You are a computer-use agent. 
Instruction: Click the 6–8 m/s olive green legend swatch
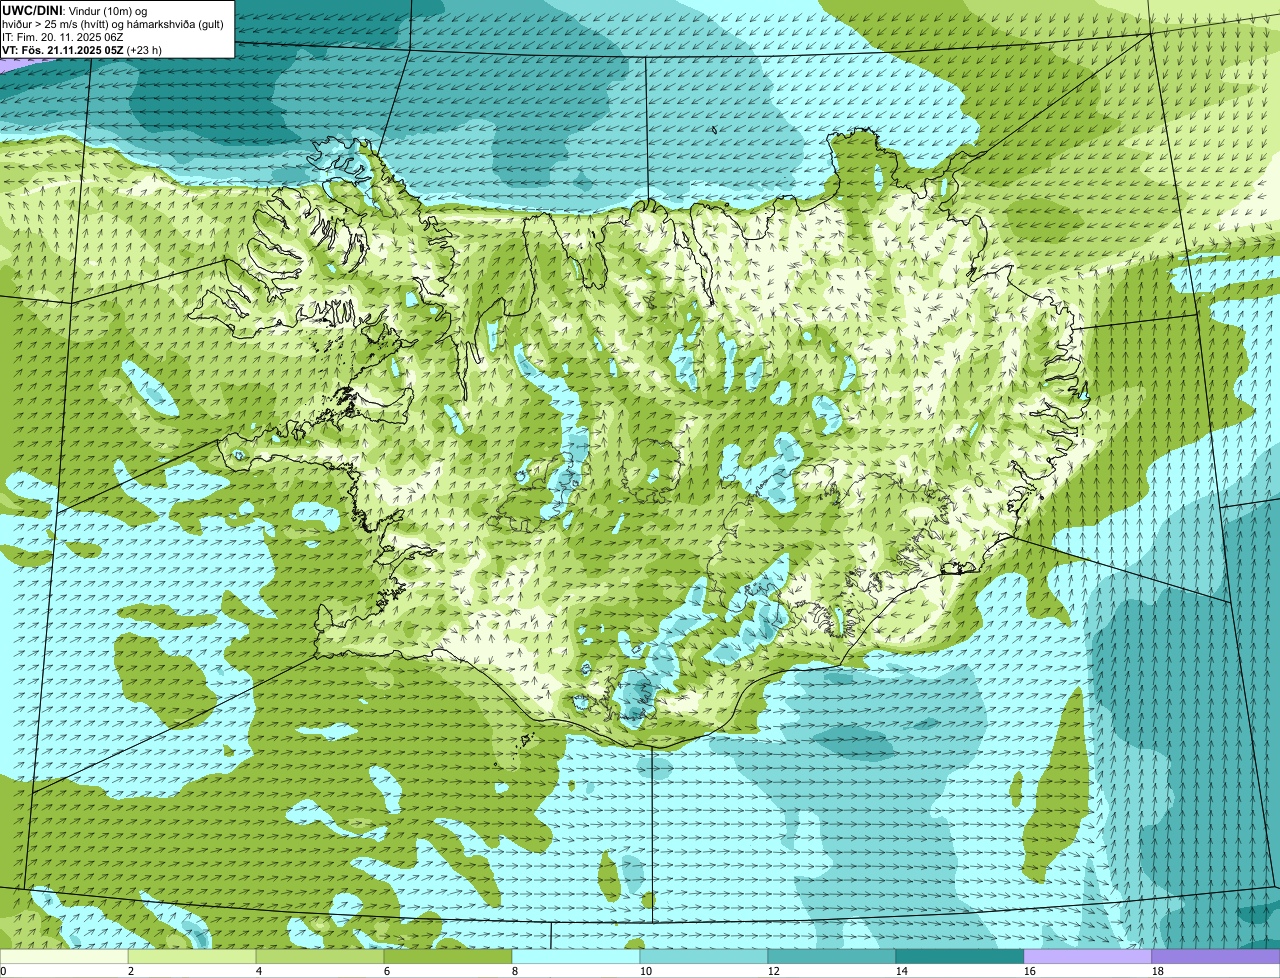point(448,956)
